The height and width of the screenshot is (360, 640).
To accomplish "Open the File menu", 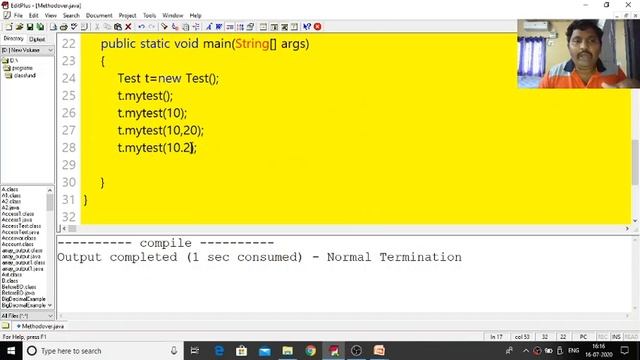I will click(18, 16).
